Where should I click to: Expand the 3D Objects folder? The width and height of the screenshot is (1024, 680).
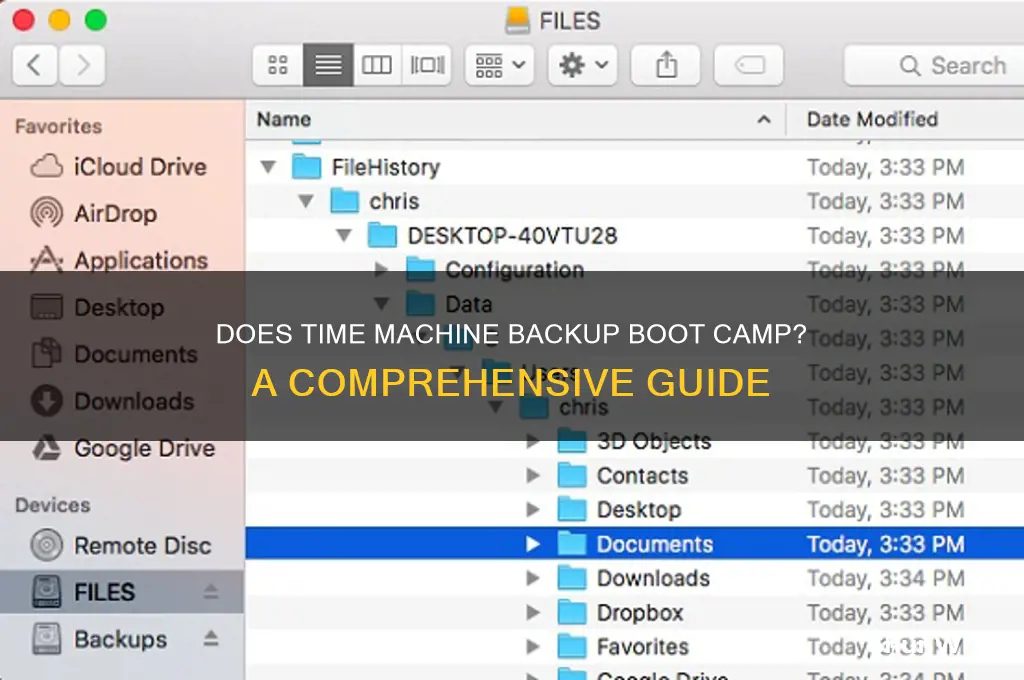click(x=533, y=442)
